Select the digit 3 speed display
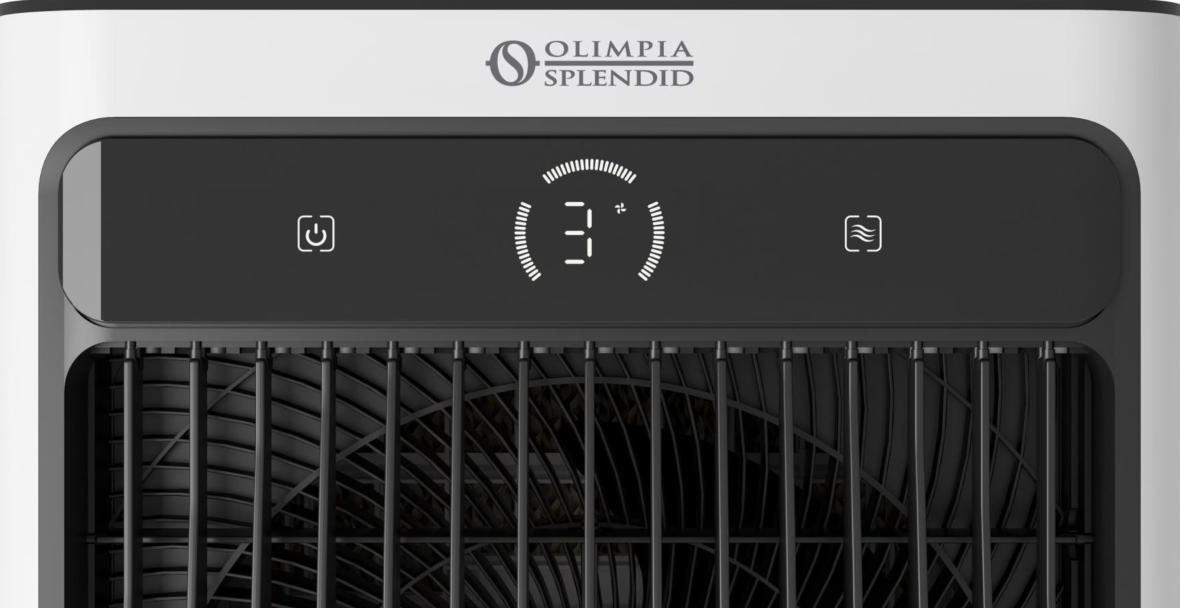 [579, 233]
